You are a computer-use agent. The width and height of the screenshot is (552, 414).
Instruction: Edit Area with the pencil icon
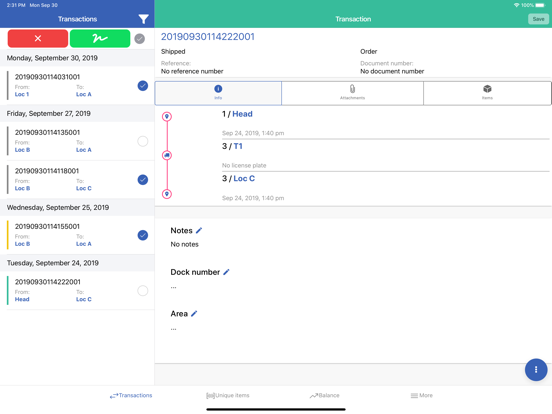[x=194, y=314]
